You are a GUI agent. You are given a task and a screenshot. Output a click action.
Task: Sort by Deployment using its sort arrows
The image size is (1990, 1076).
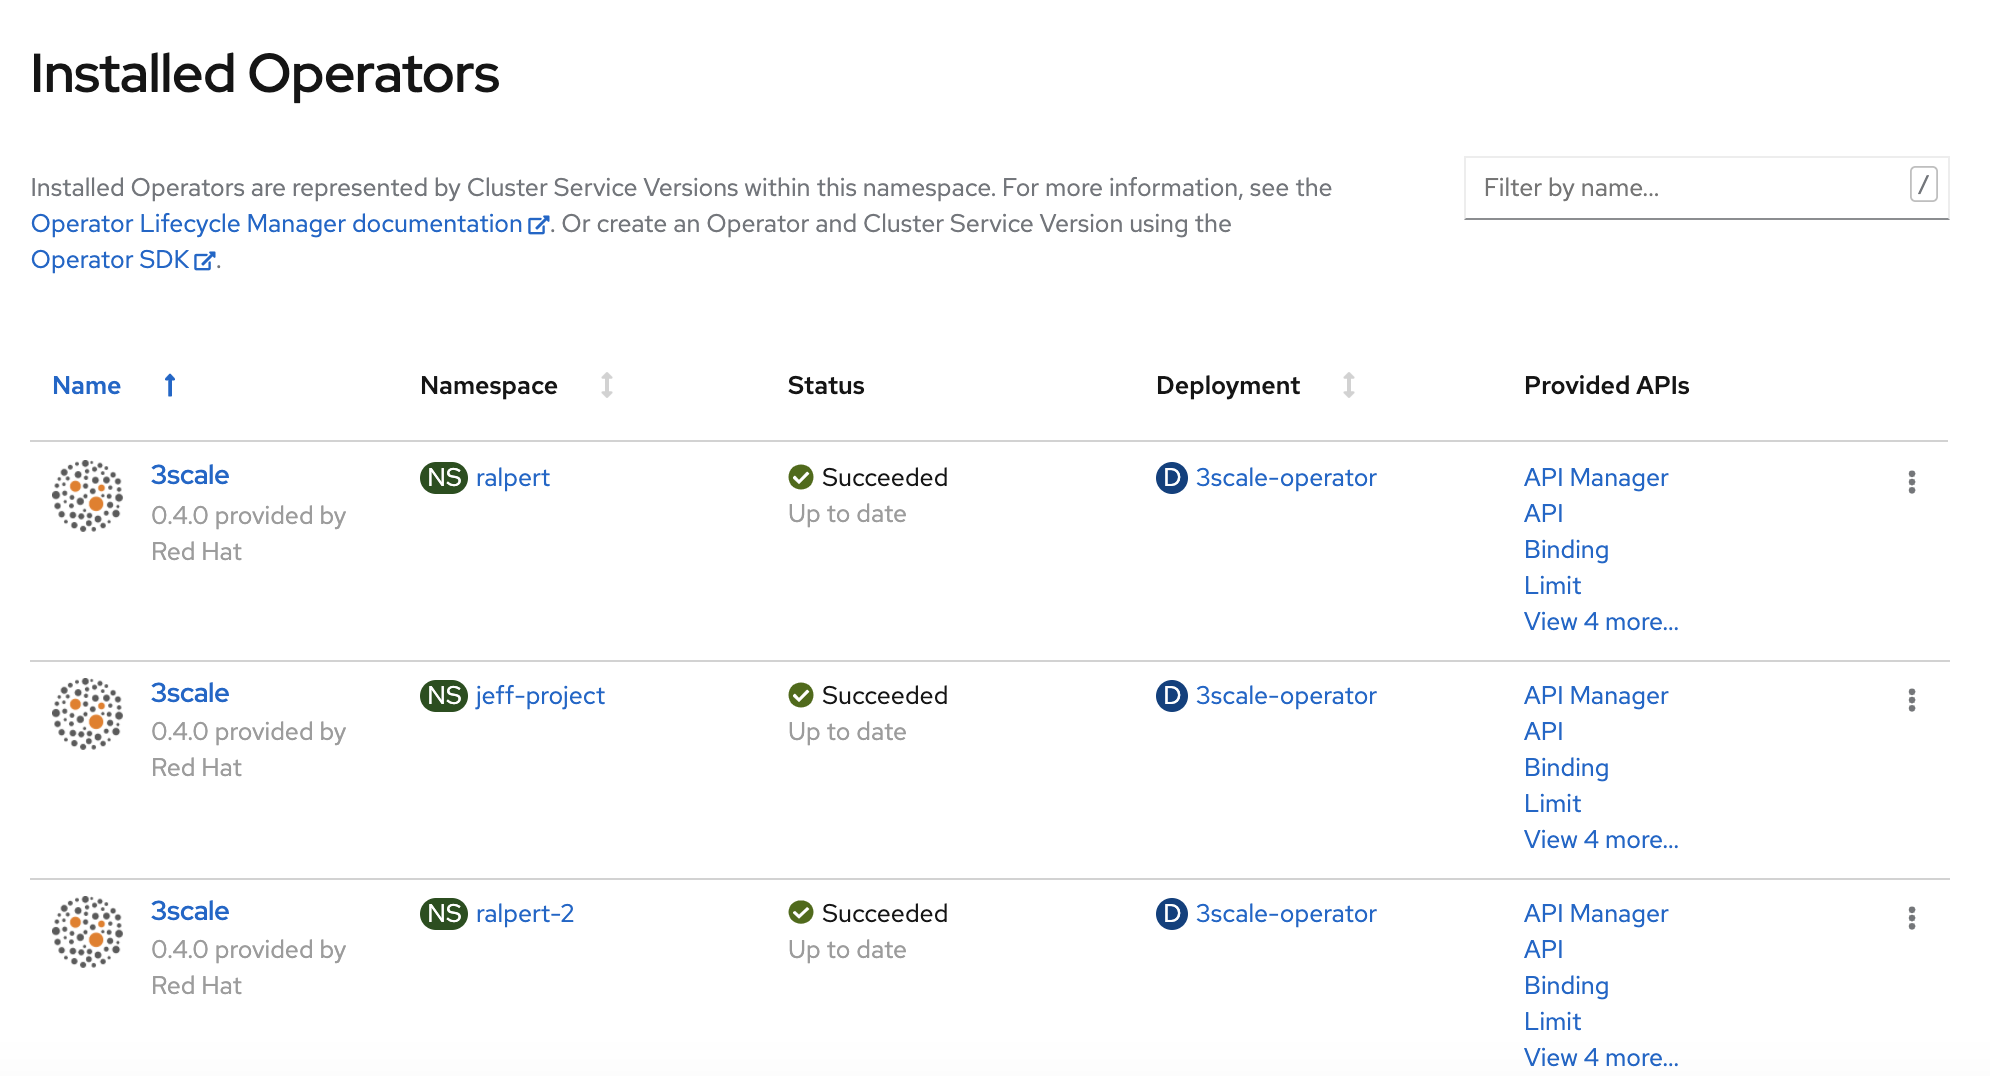(x=1349, y=386)
